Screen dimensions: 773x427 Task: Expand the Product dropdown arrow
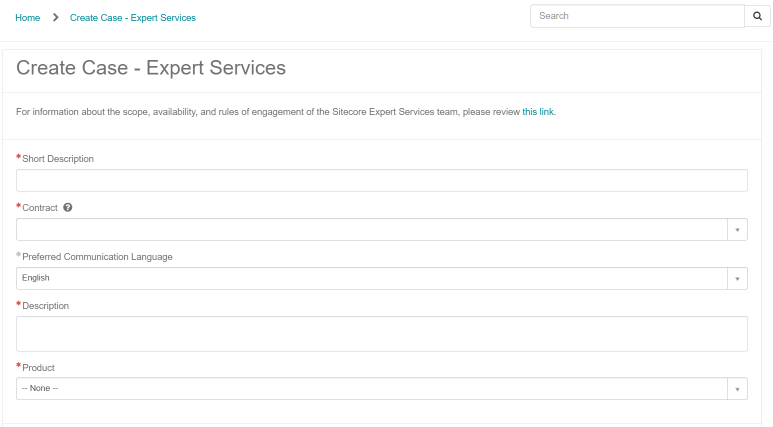738,389
